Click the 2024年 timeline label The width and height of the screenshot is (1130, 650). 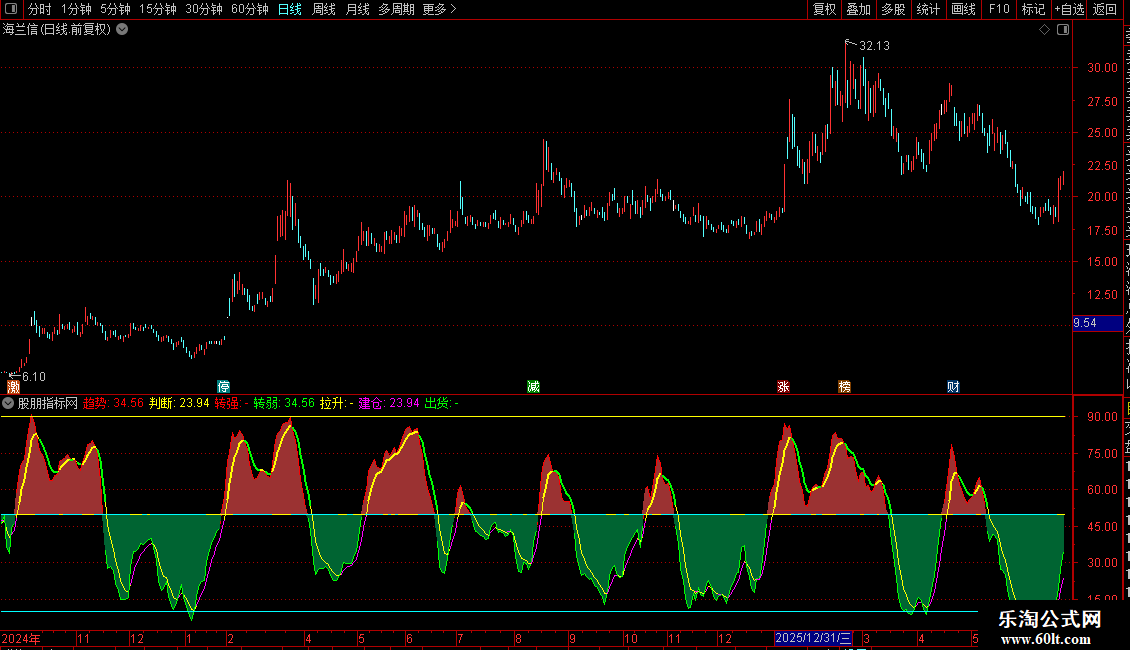coord(21,638)
